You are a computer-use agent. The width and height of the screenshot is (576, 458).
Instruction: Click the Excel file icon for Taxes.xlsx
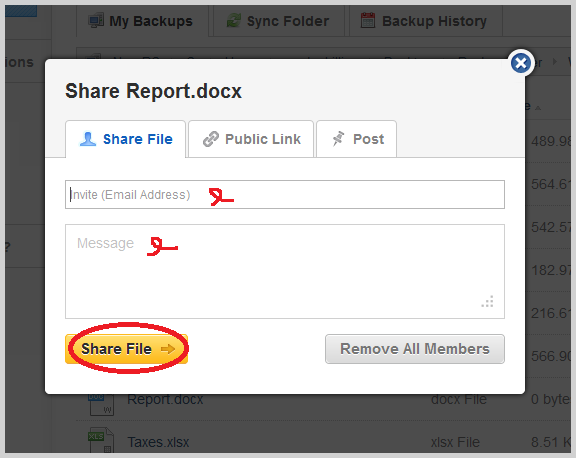tap(101, 440)
